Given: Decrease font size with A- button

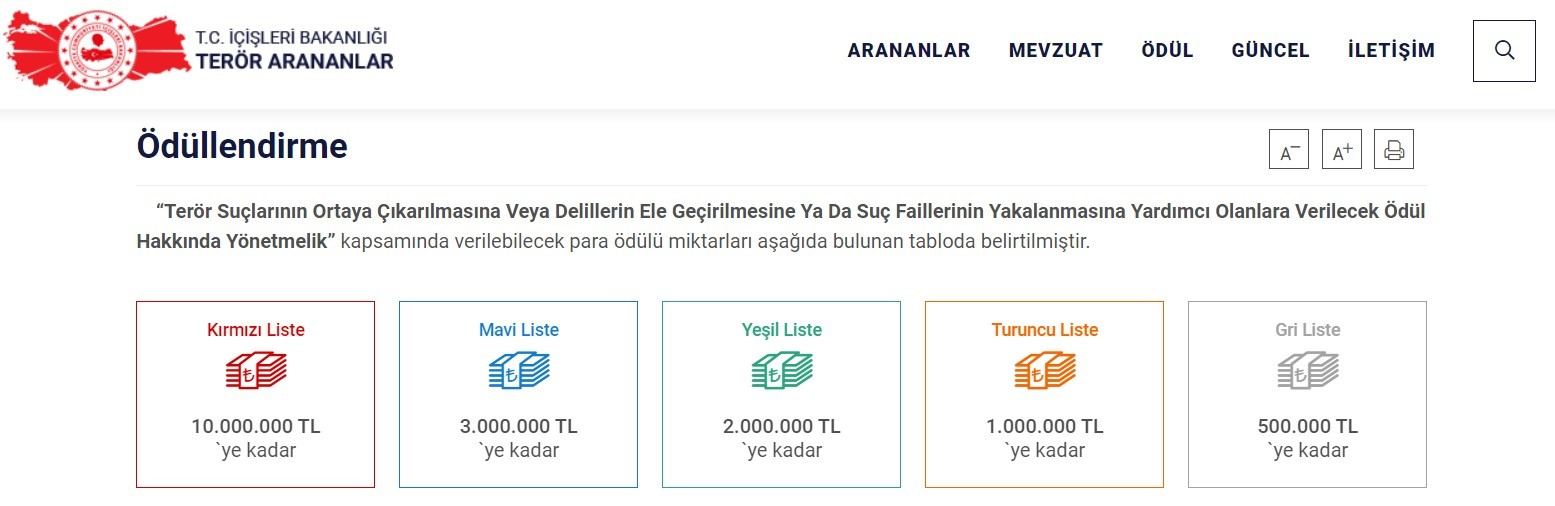Looking at the screenshot, I should pos(1289,152).
